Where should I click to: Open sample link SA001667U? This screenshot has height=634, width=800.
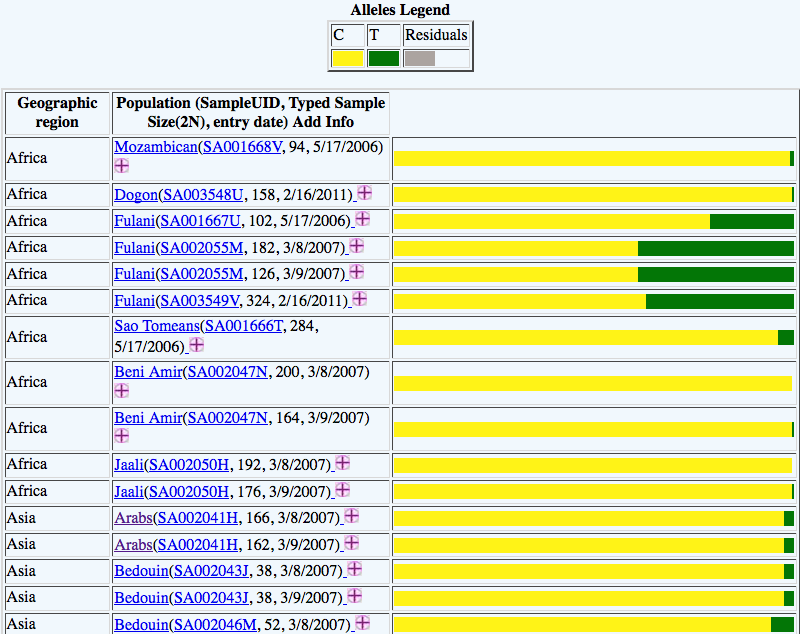coord(200,221)
